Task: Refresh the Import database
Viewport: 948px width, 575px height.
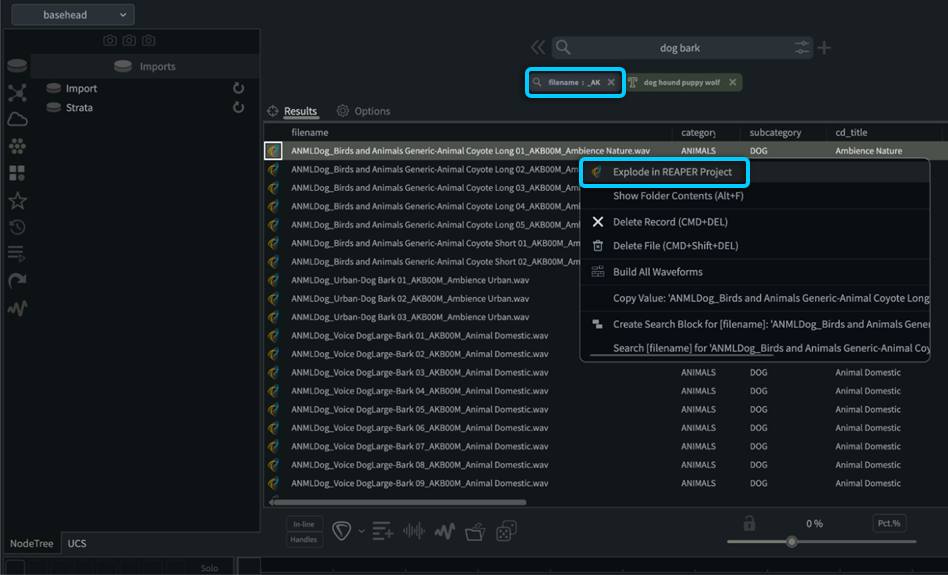Action: coord(238,88)
